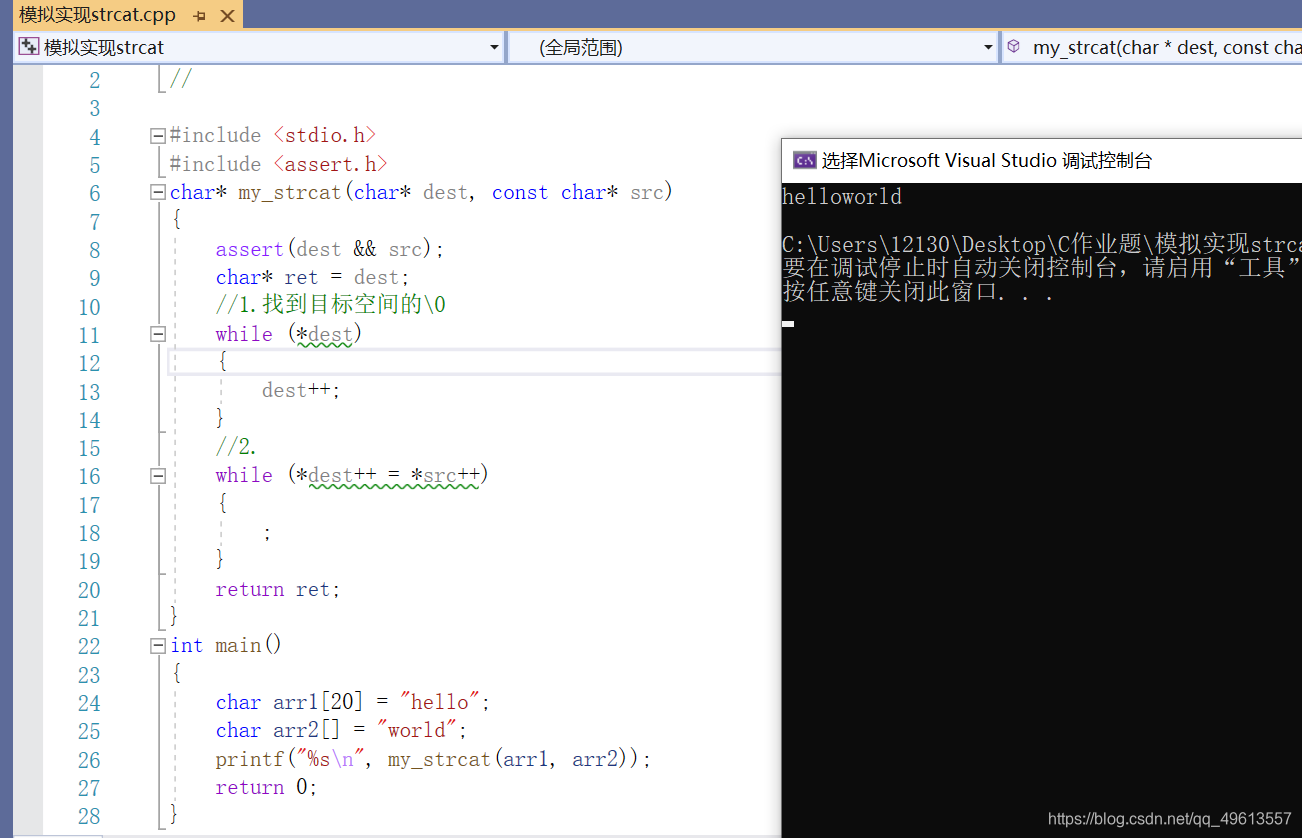Click line number 12 in the gutter
Image resolution: width=1302 pixels, height=838 pixels.
[x=89, y=363]
